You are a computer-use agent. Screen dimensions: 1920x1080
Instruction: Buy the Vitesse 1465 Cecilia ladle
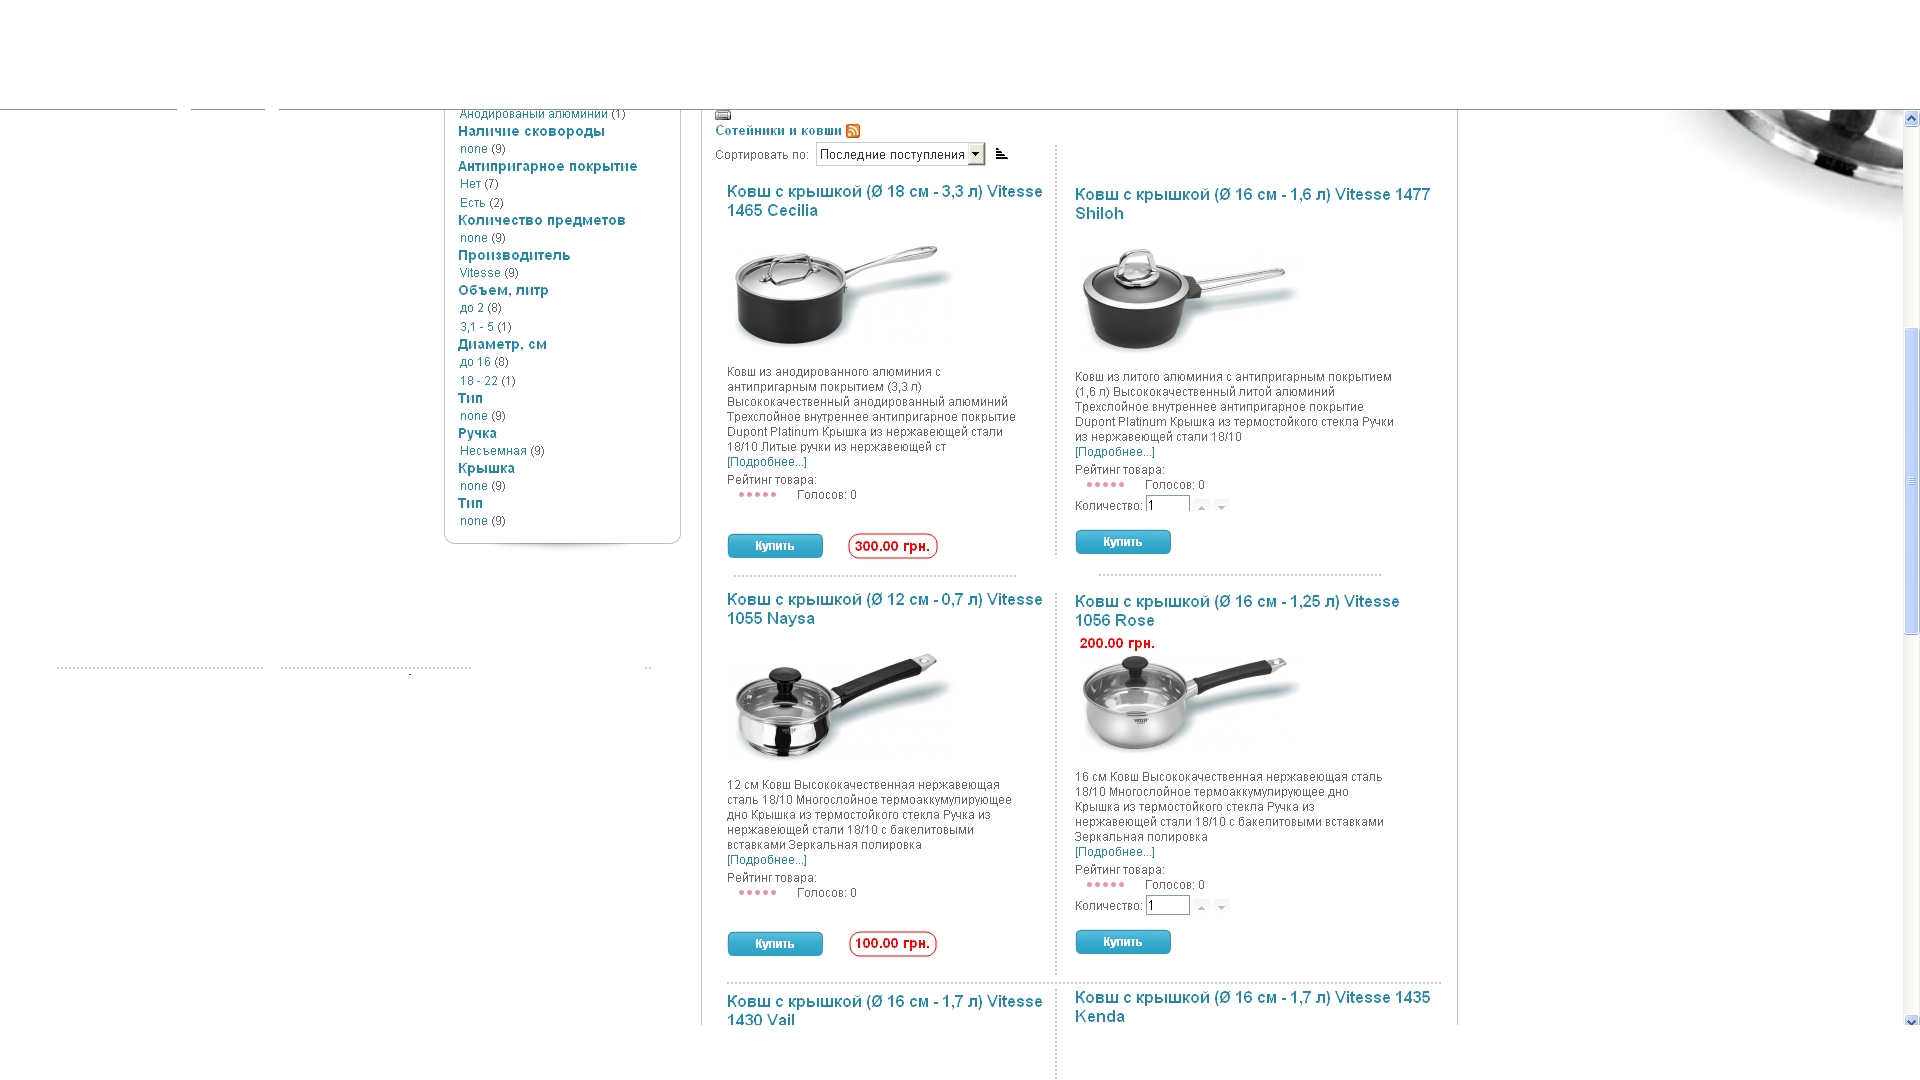(x=775, y=546)
